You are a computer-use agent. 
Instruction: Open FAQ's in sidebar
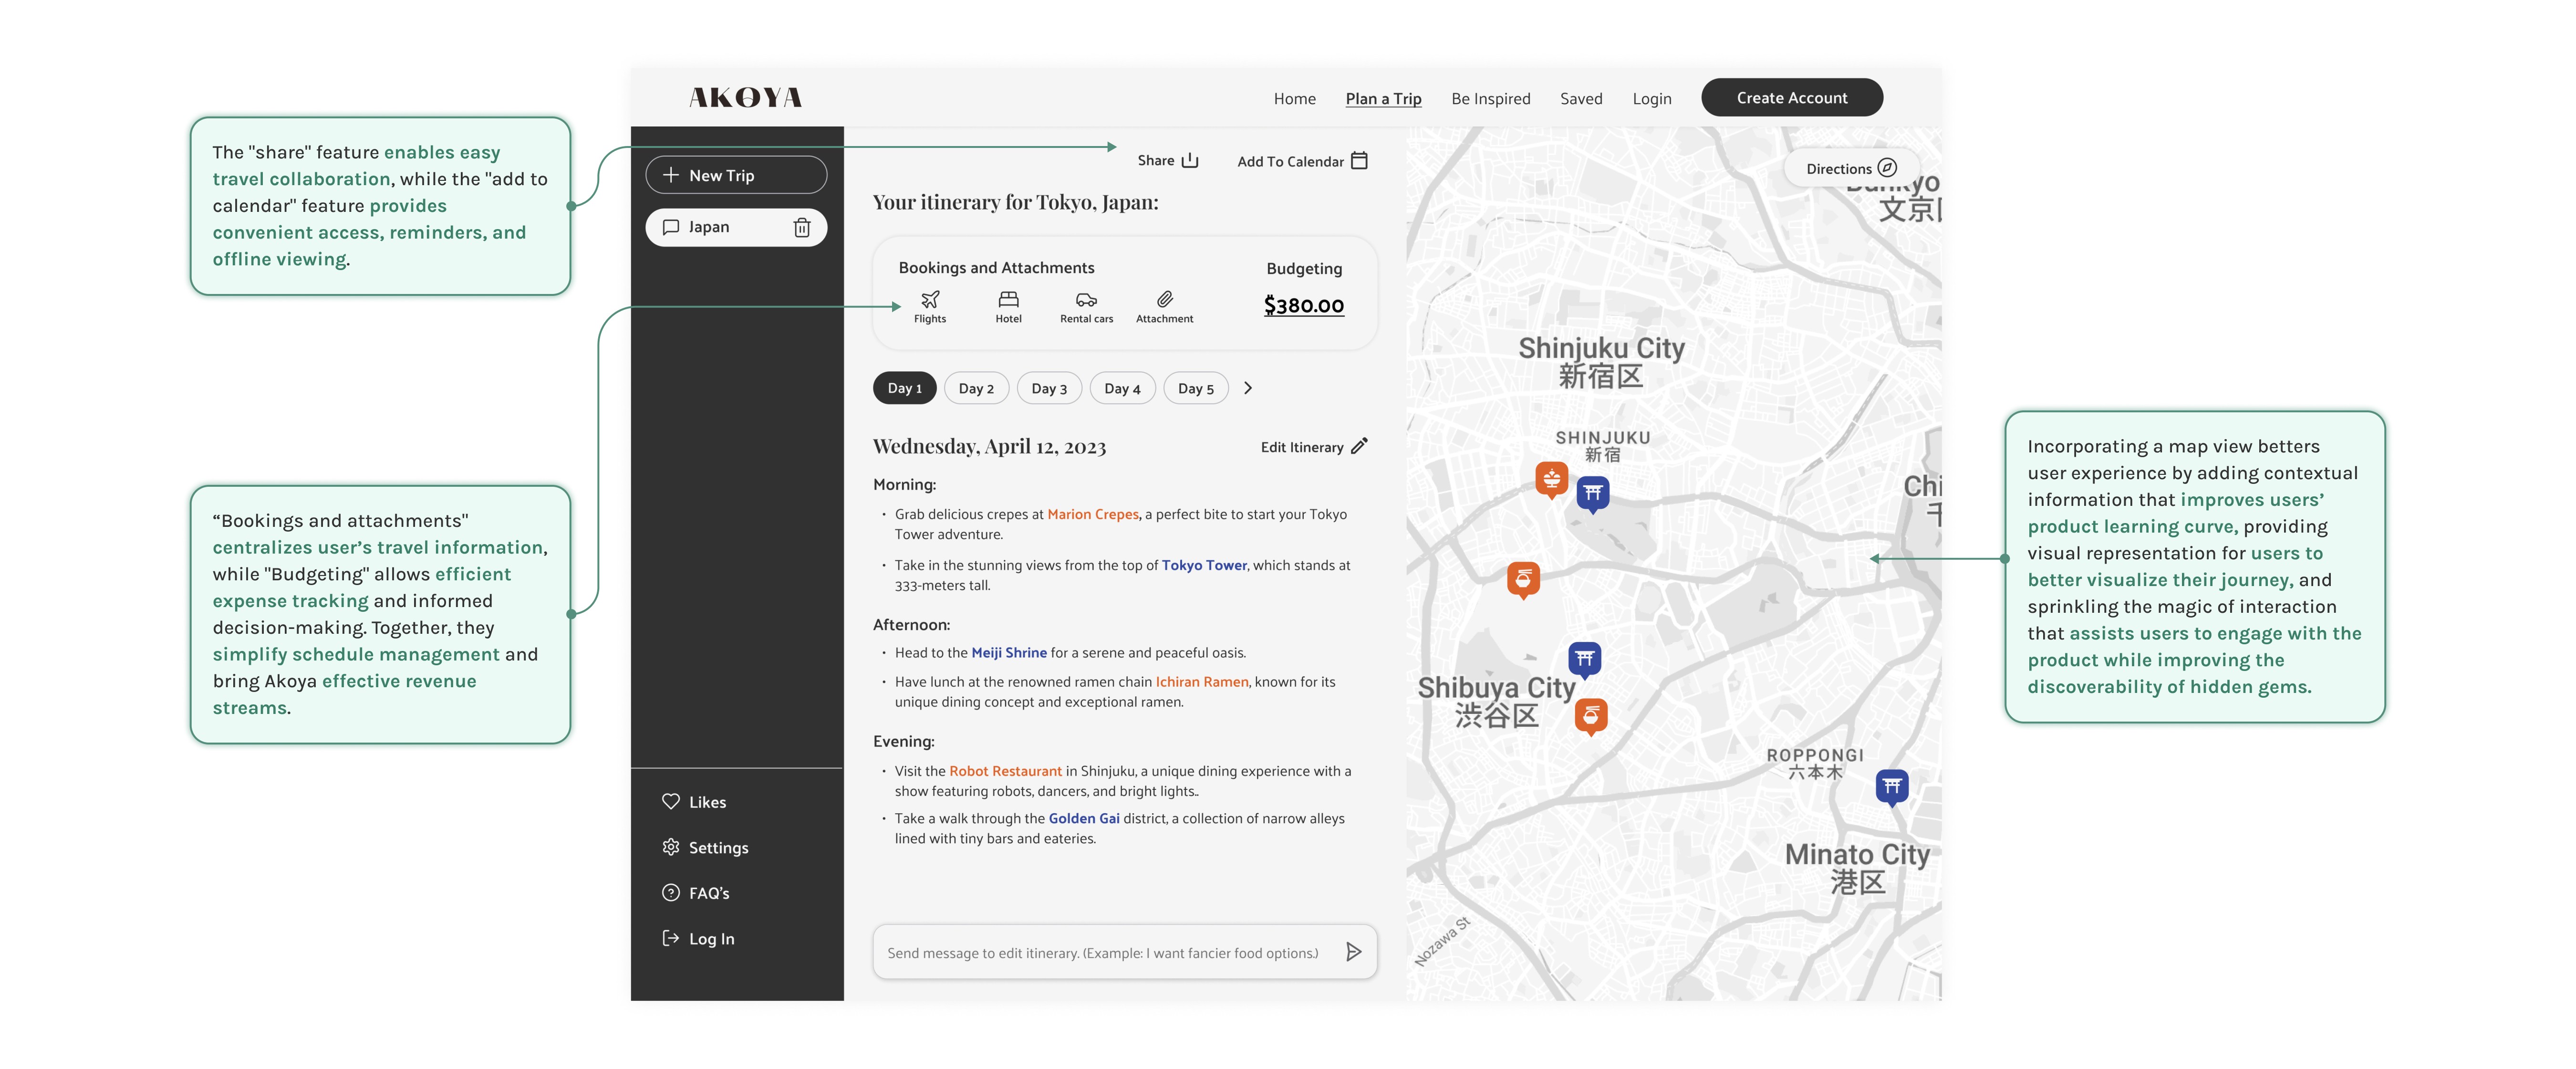pyautogui.click(x=696, y=893)
